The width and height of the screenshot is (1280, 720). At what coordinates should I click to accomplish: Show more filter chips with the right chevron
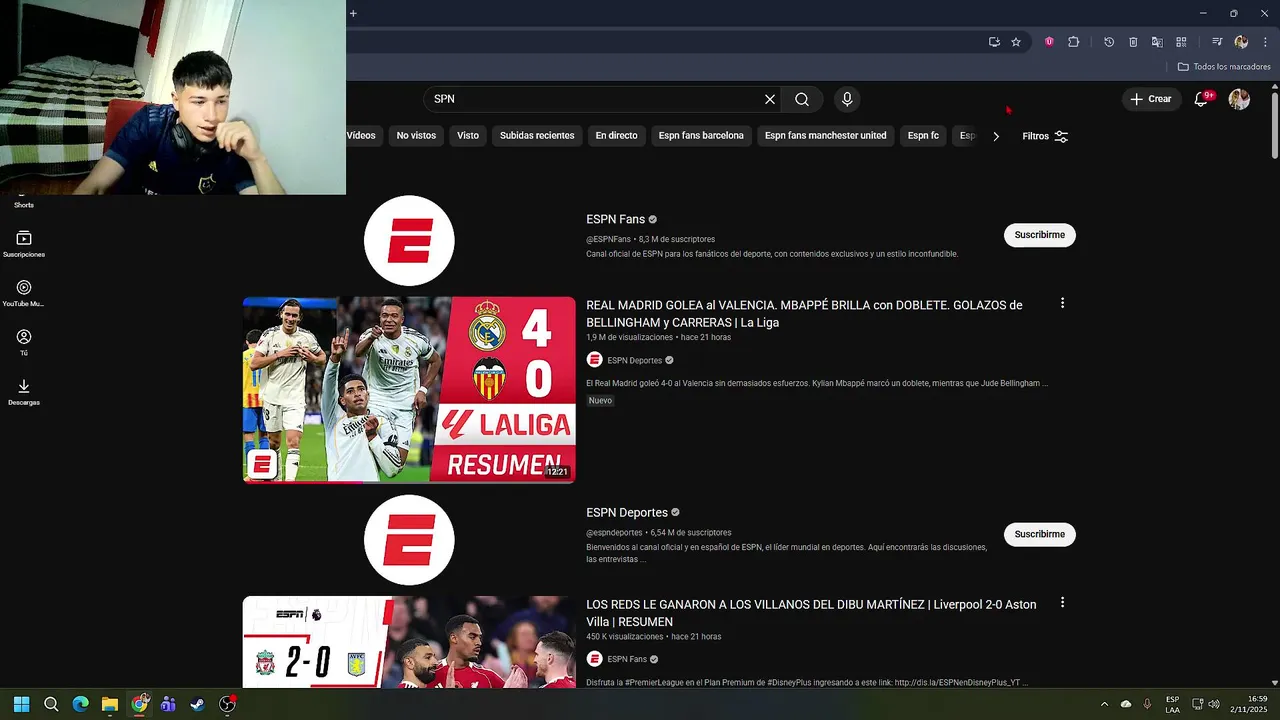(996, 136)
